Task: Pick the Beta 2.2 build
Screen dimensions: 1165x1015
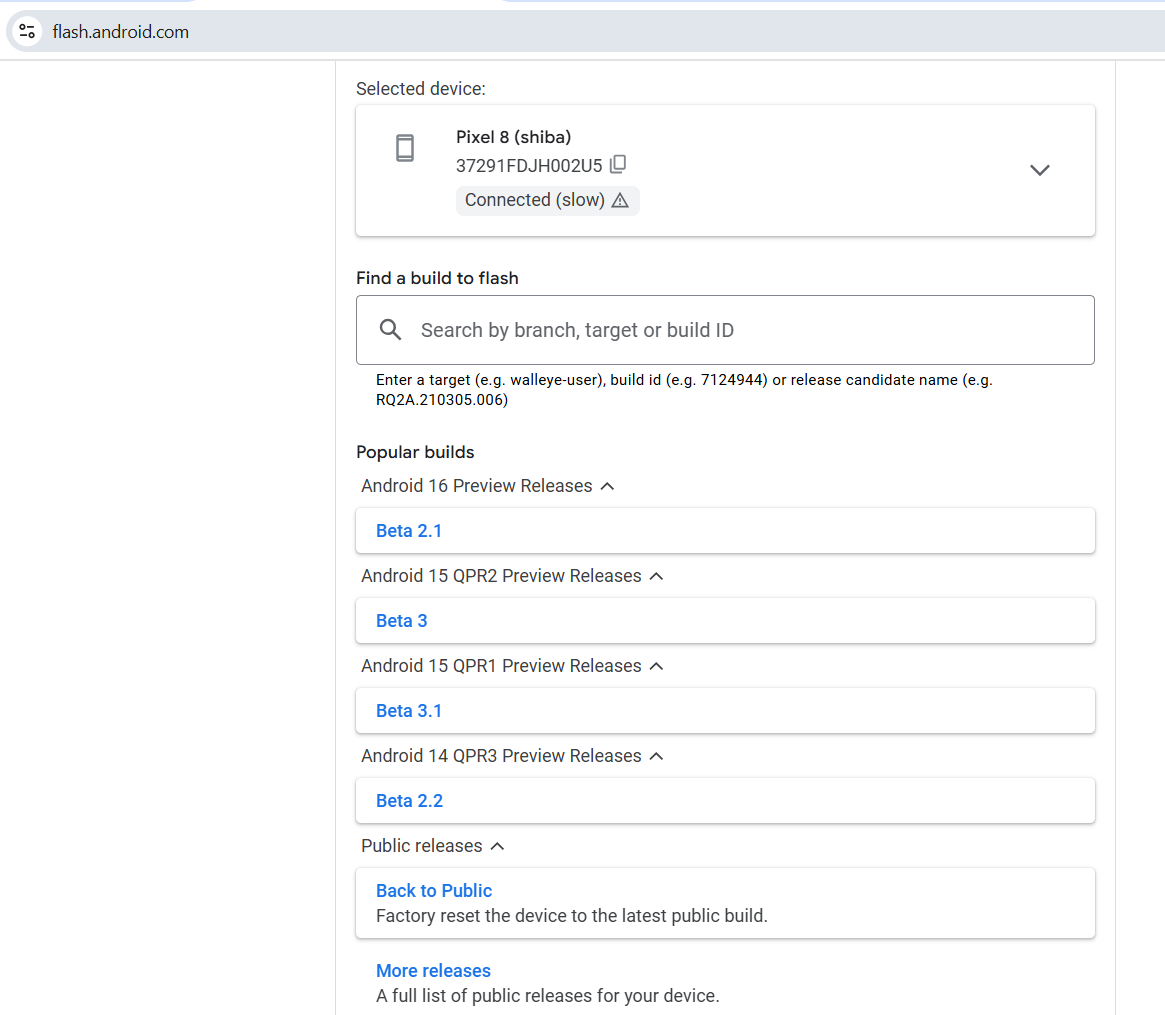Action: click(x=409, y=801)
